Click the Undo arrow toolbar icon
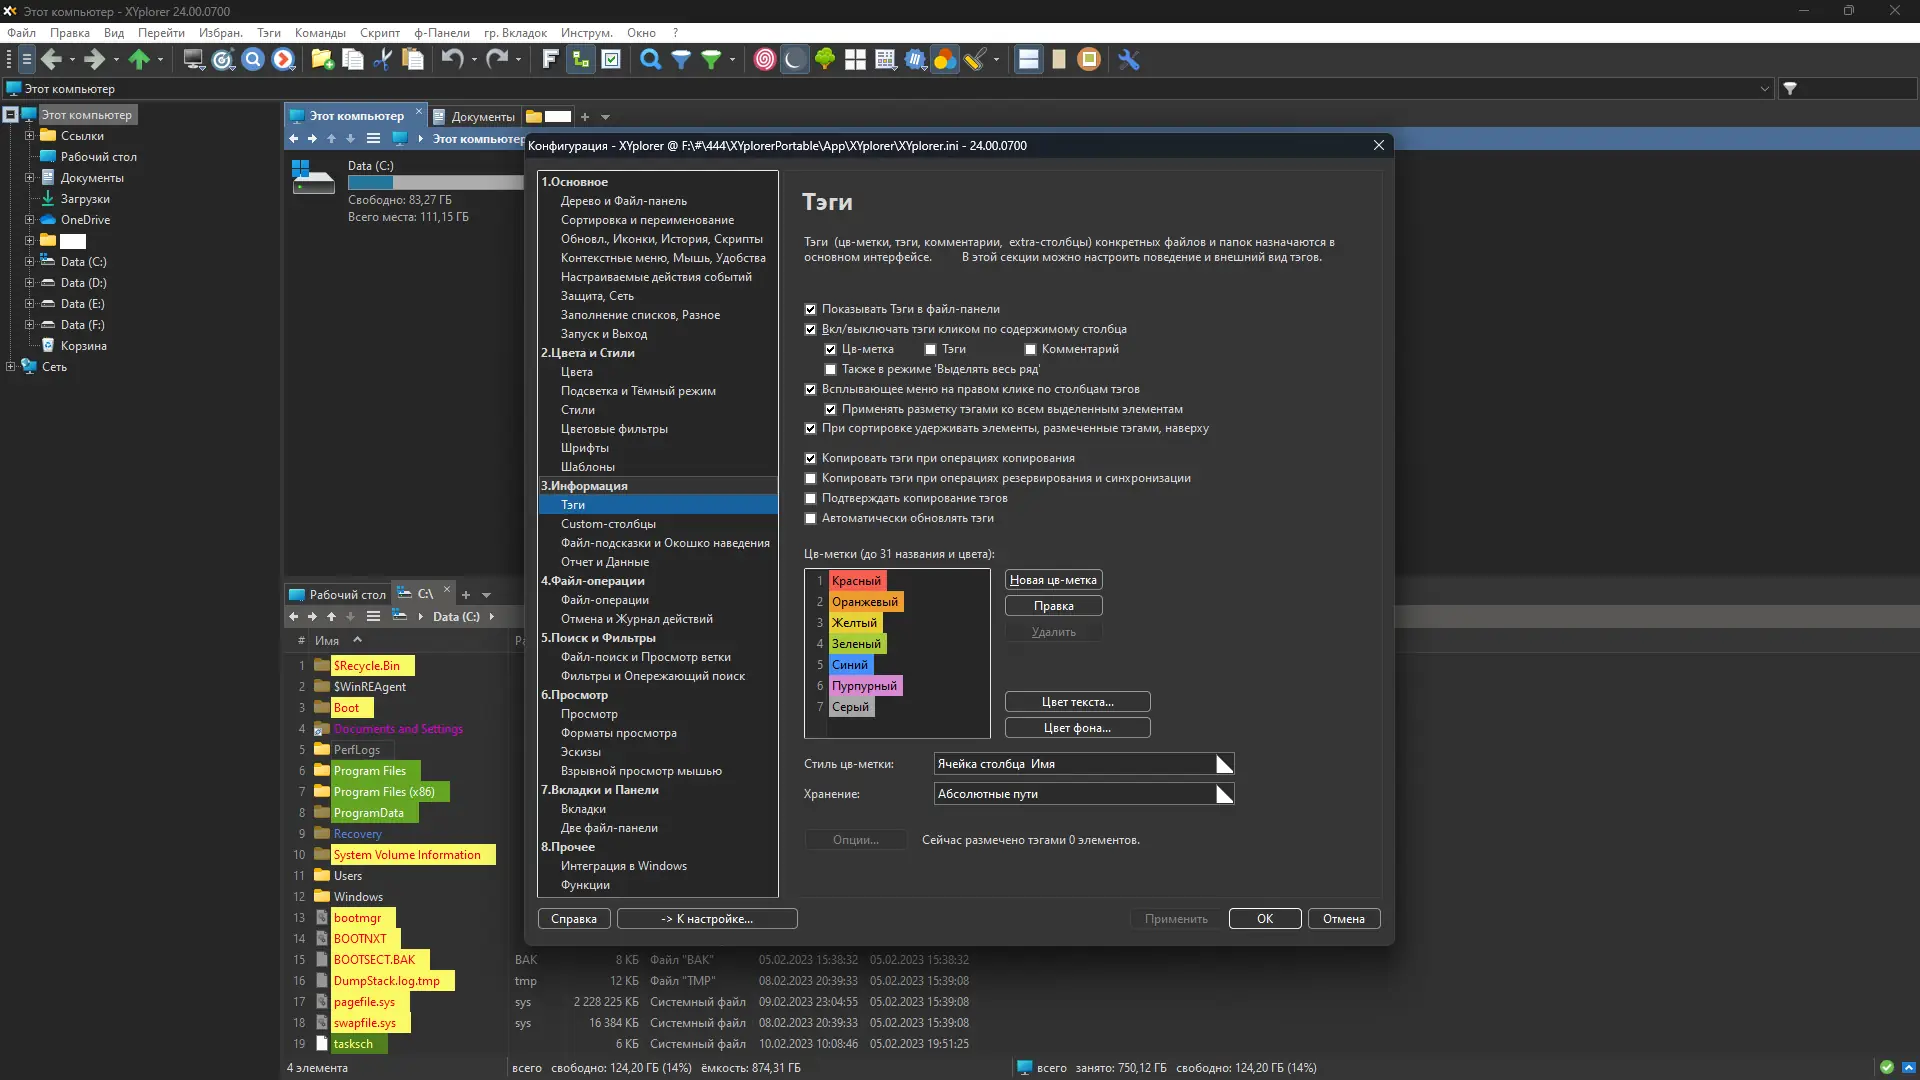This screenshot has height=1080, width=1920. click(452, 60)
